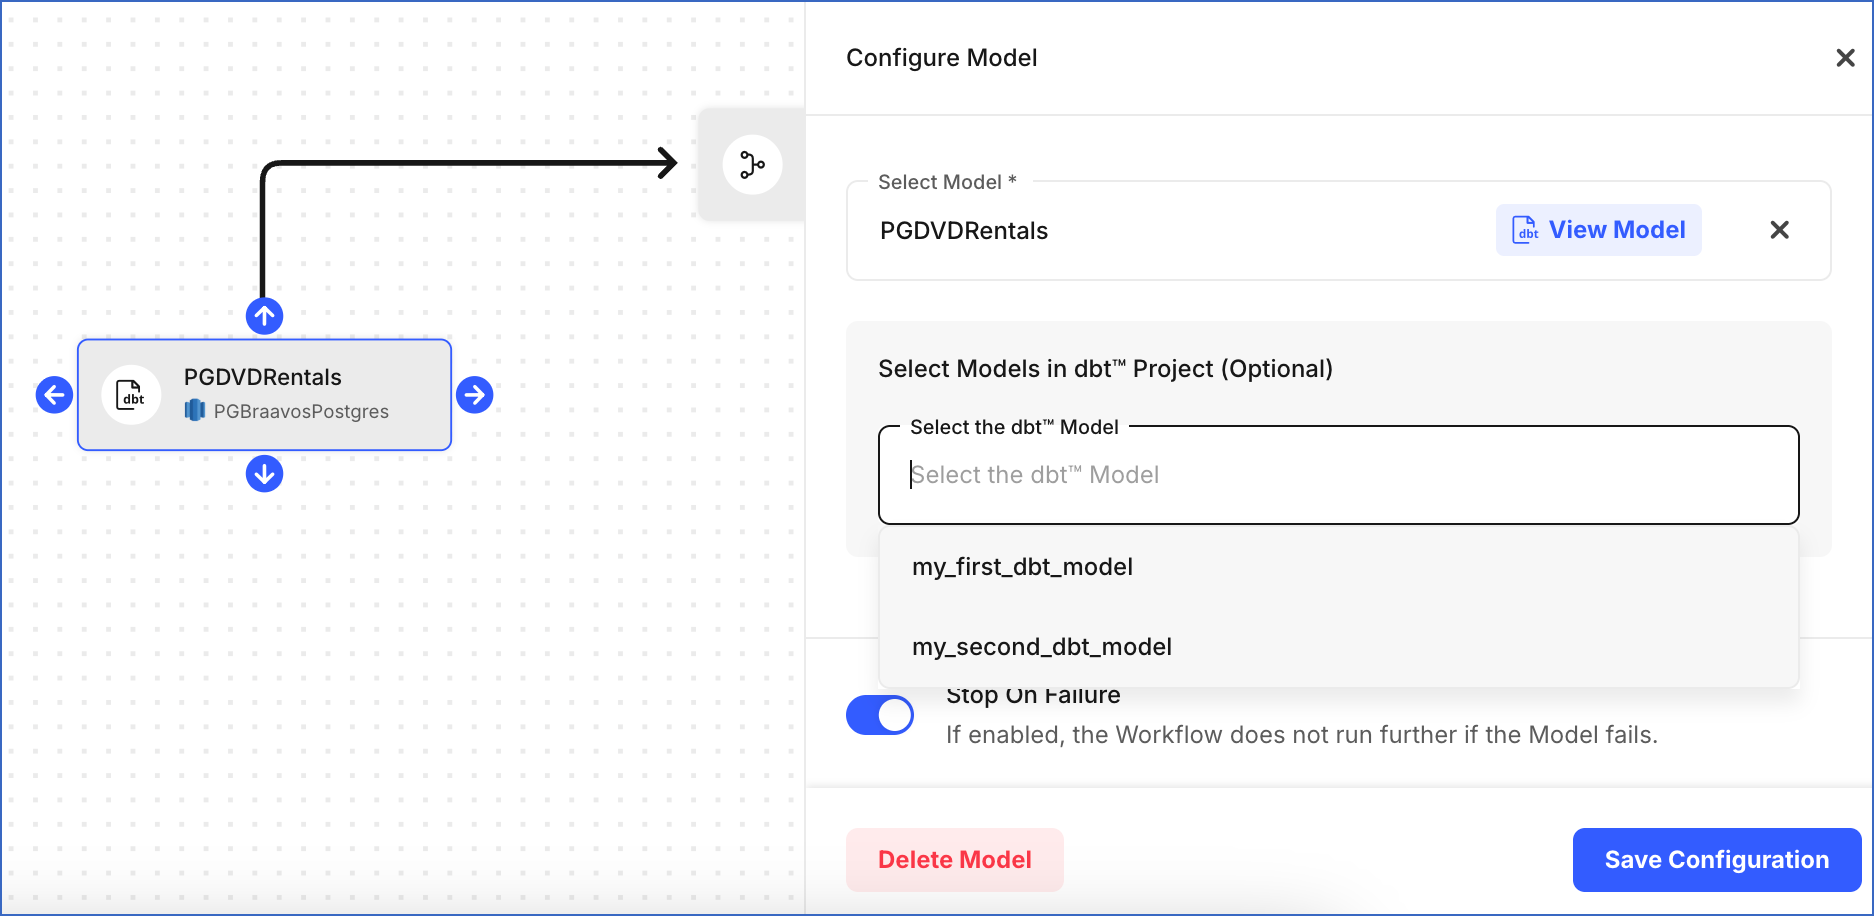Image resolution: width=1874 pixels, height=916 pixels.
Task: Click the dbt file icon on the PGDVDRentals node
Action: [130, 395]
